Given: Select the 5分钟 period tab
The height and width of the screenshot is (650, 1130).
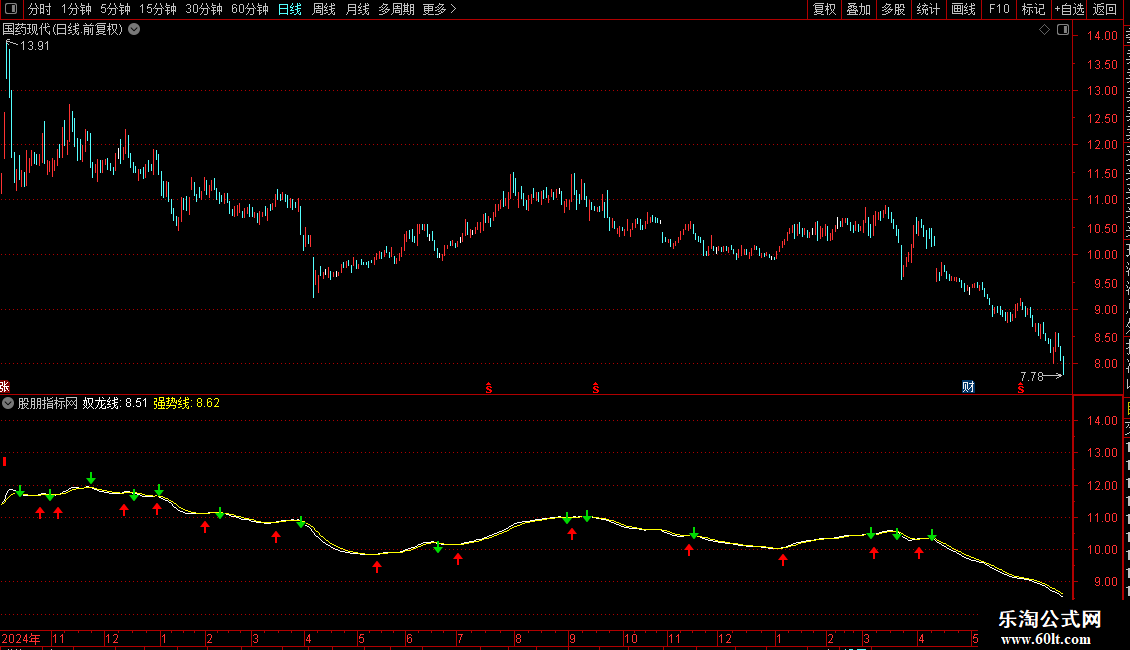Looking at the screenshot, I should click(x=115, y=9).
